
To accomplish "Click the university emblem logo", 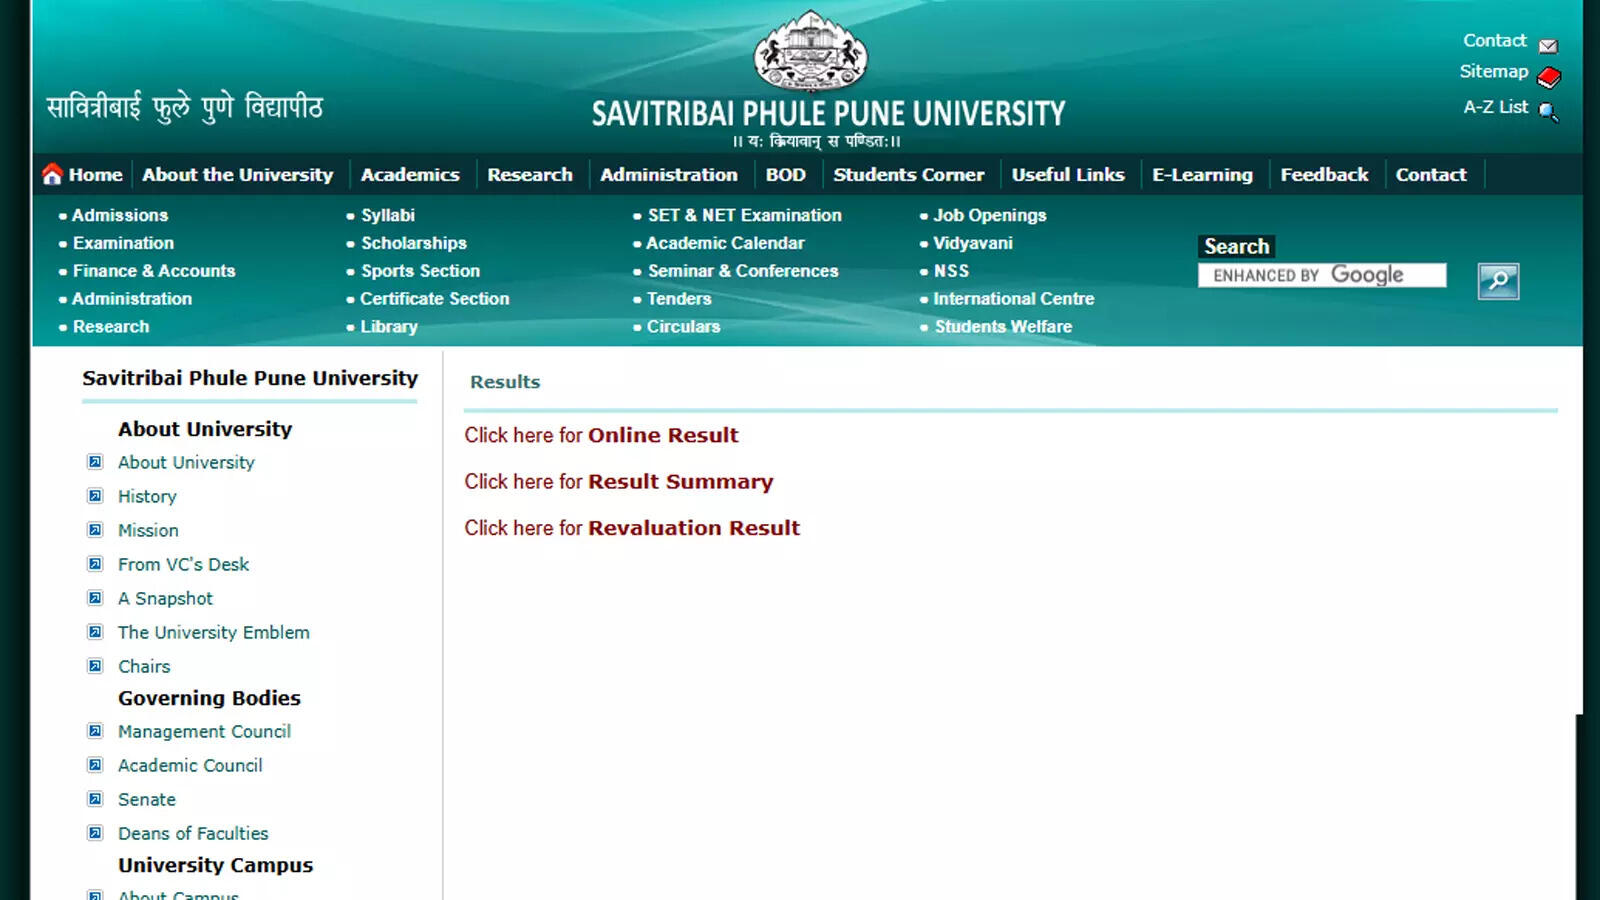I will pos(811,52).
